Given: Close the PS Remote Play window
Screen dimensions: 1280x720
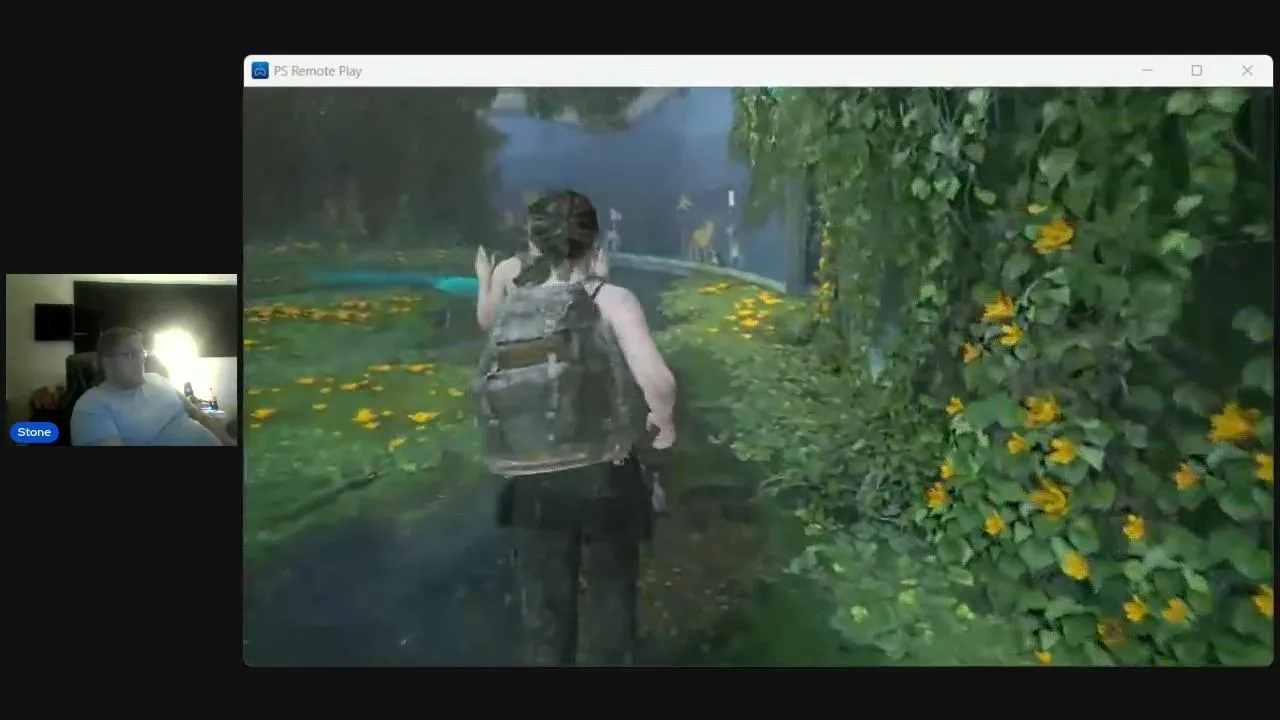Looking at the screenshot, I should (1247, 71).
